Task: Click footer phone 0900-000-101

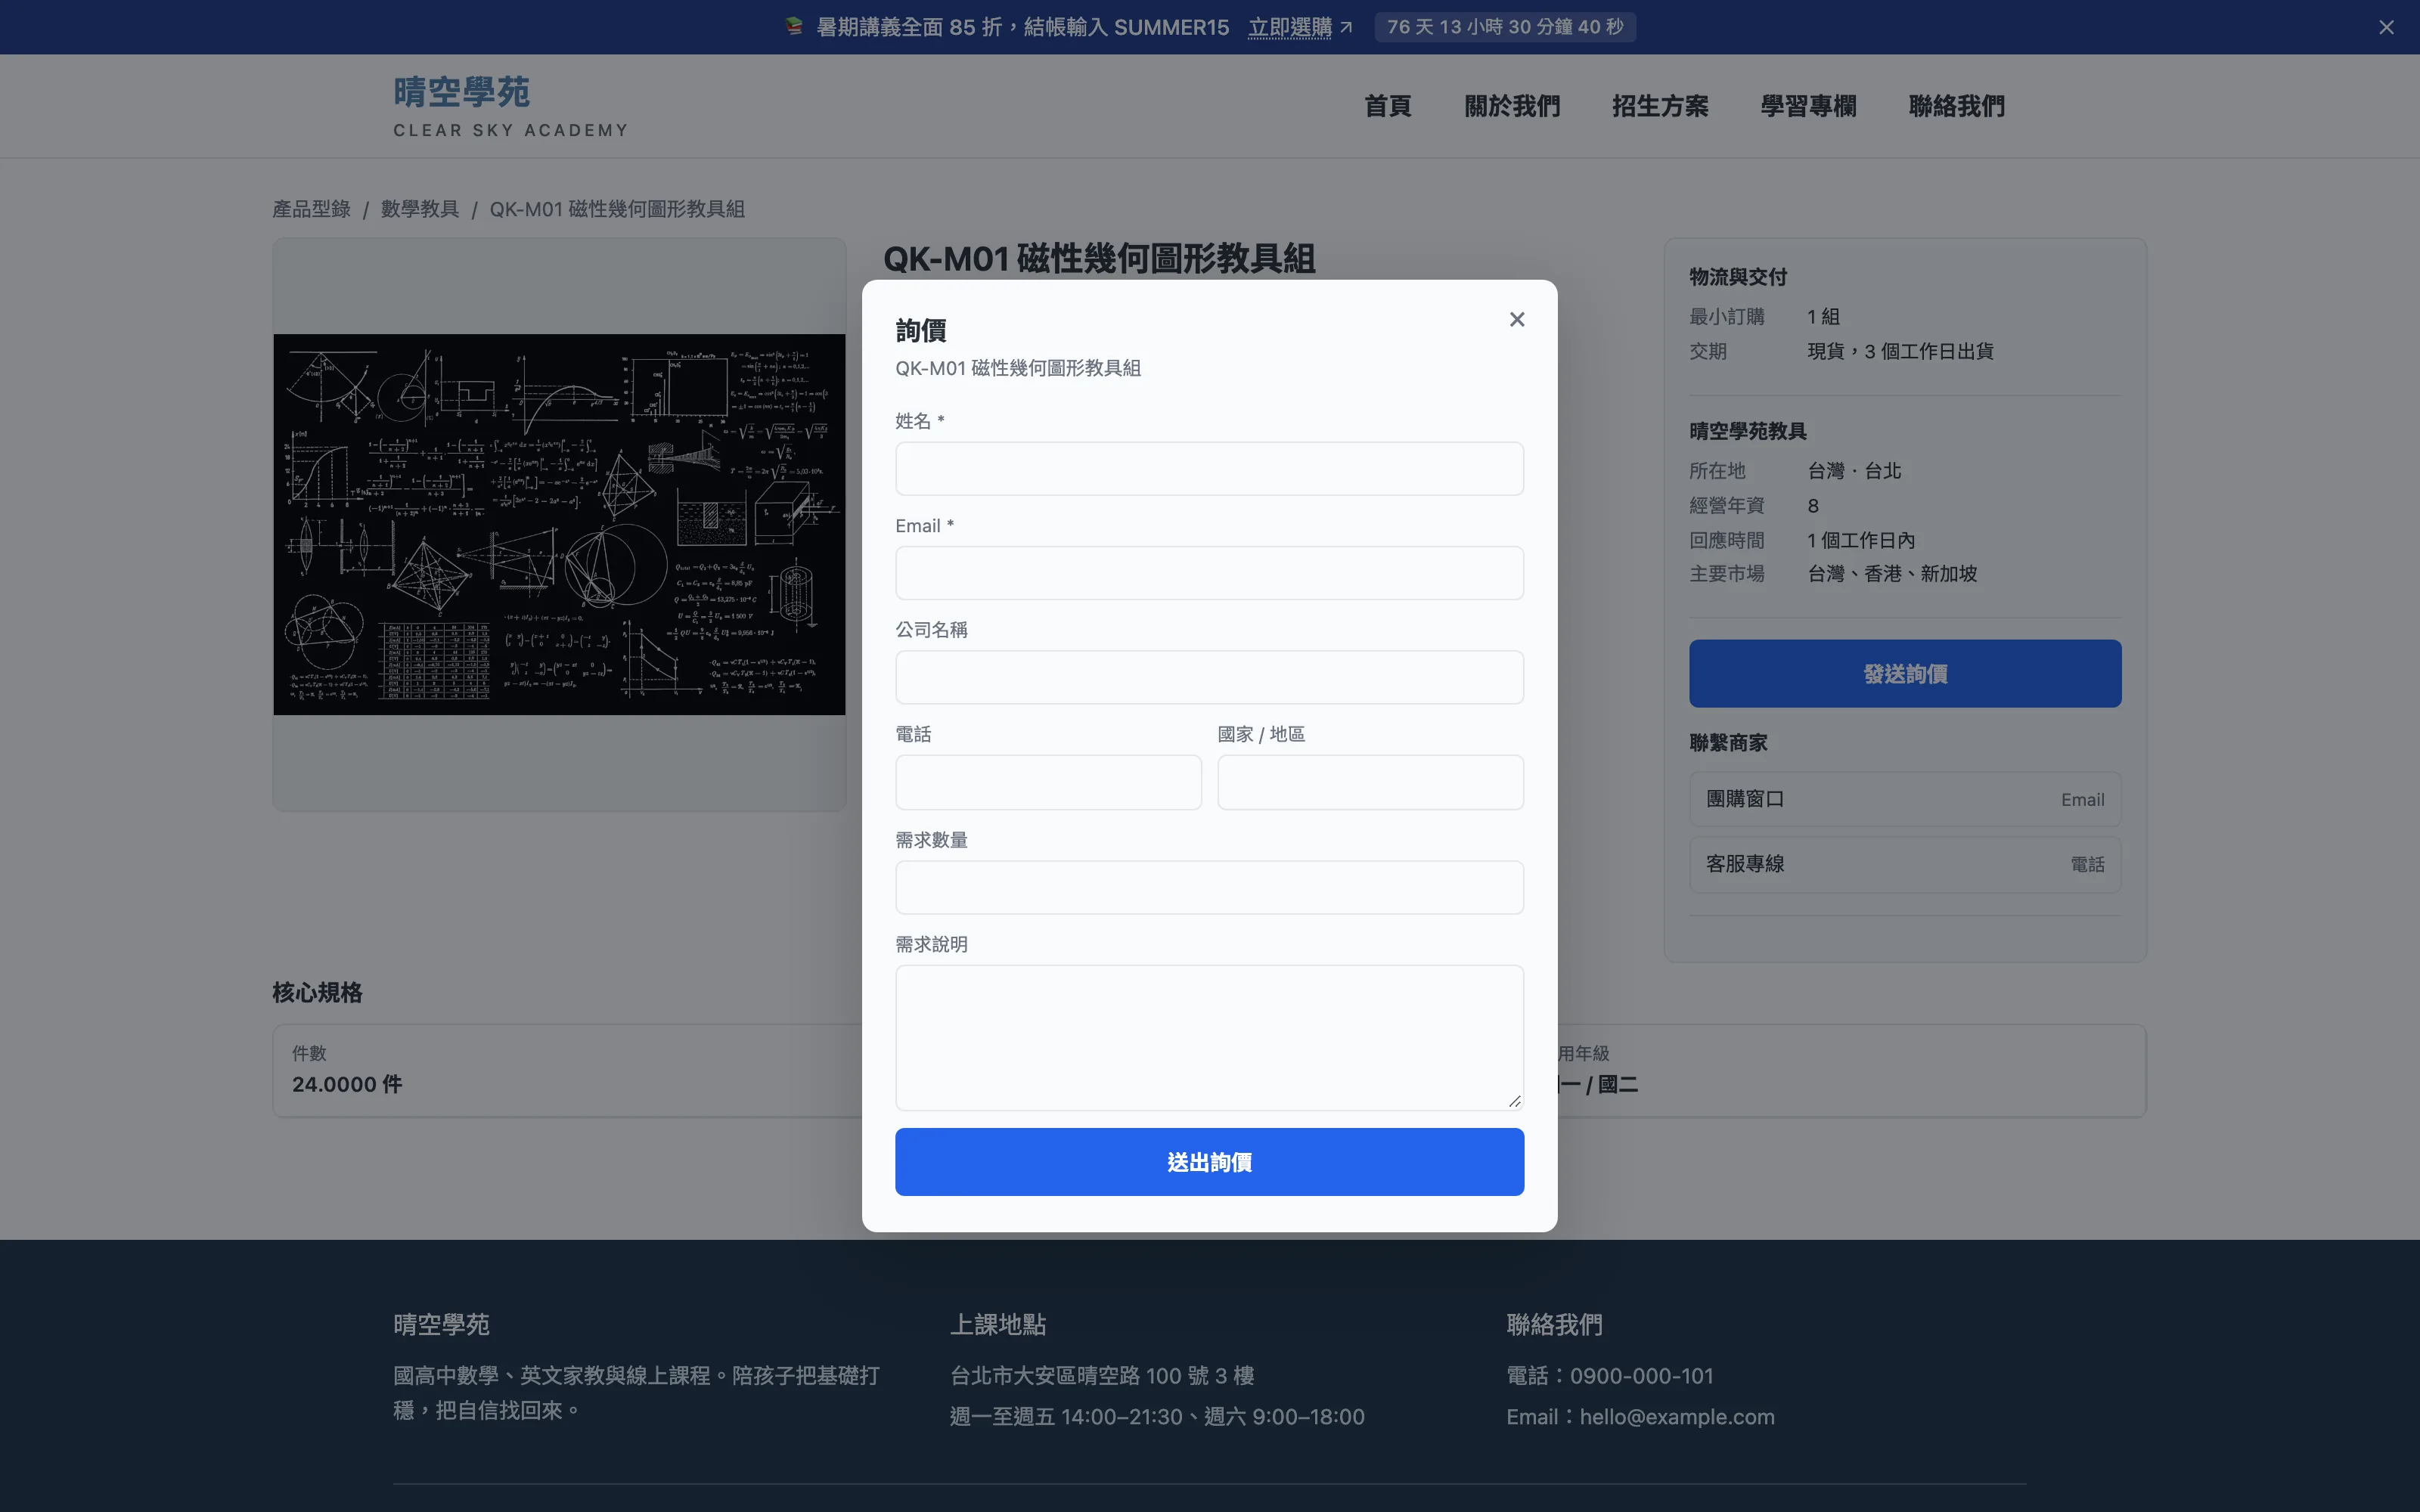Action: tap(1641, 1376)
